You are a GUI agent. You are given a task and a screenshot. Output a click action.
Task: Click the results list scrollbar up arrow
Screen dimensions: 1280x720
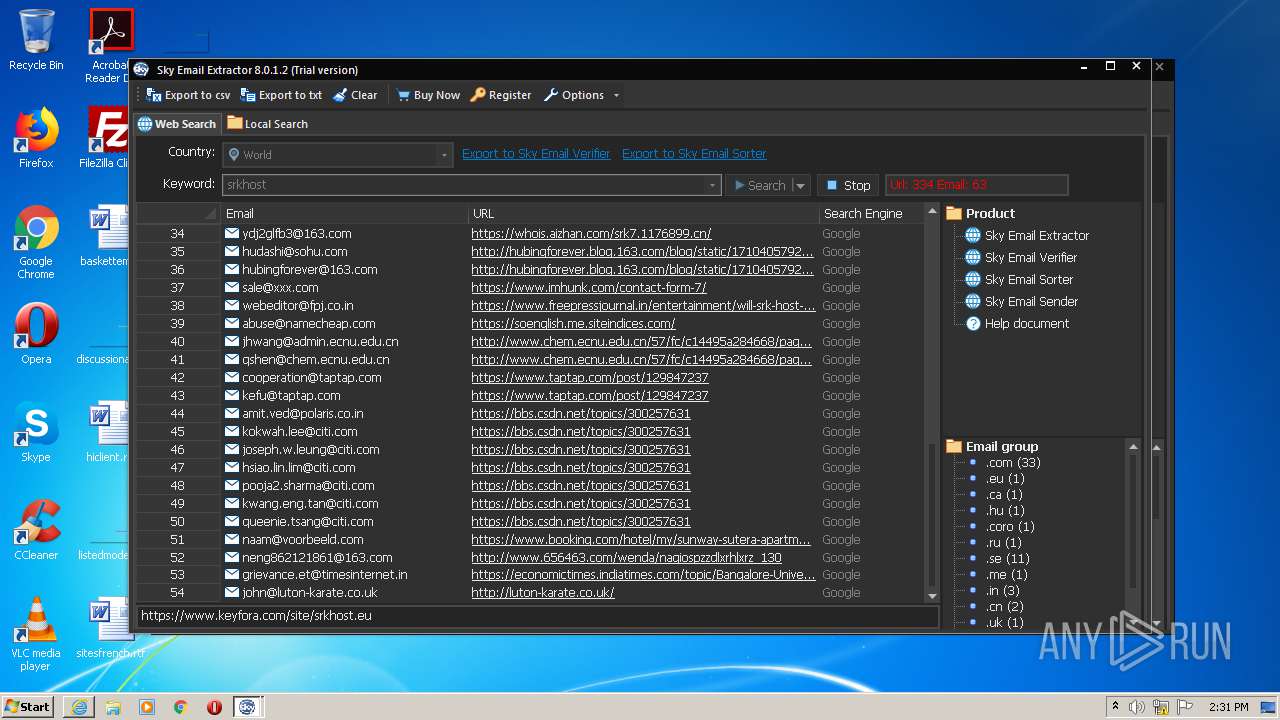pos(932,212)
